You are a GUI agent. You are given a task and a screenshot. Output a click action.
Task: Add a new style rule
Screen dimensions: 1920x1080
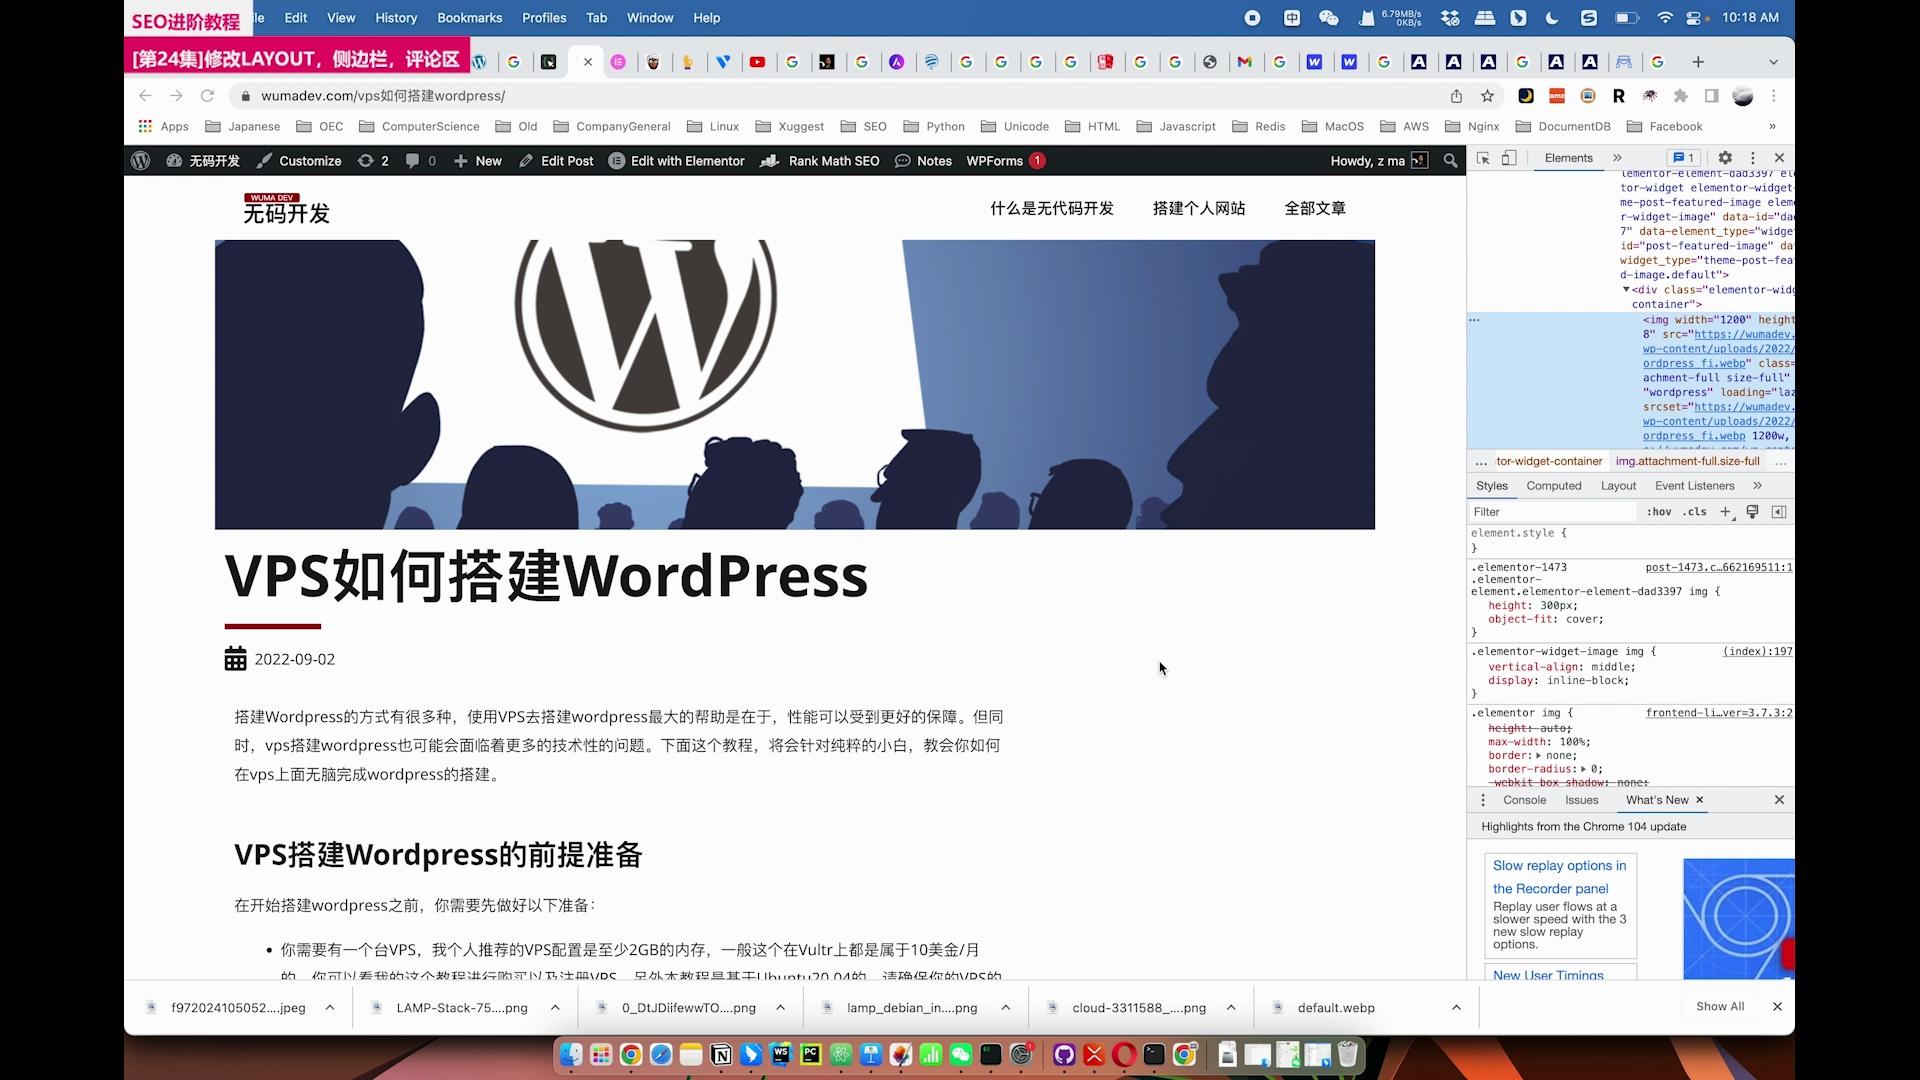tap(1725, 512)
